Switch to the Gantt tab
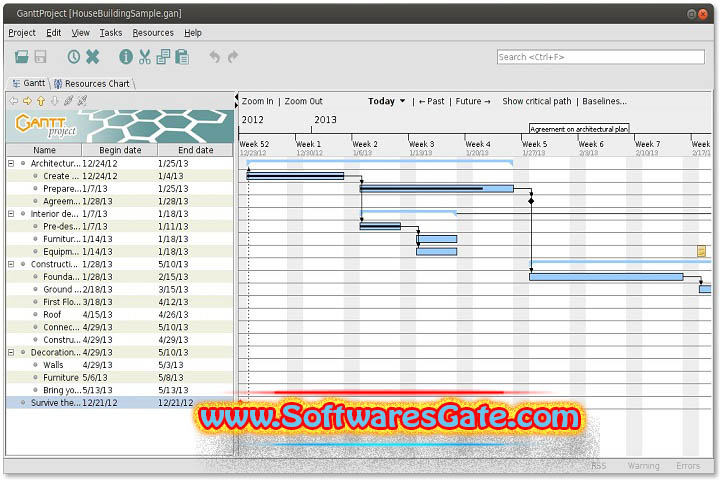Screen dimensions: 720x480 pyautogui.click(x=29, y=83)
